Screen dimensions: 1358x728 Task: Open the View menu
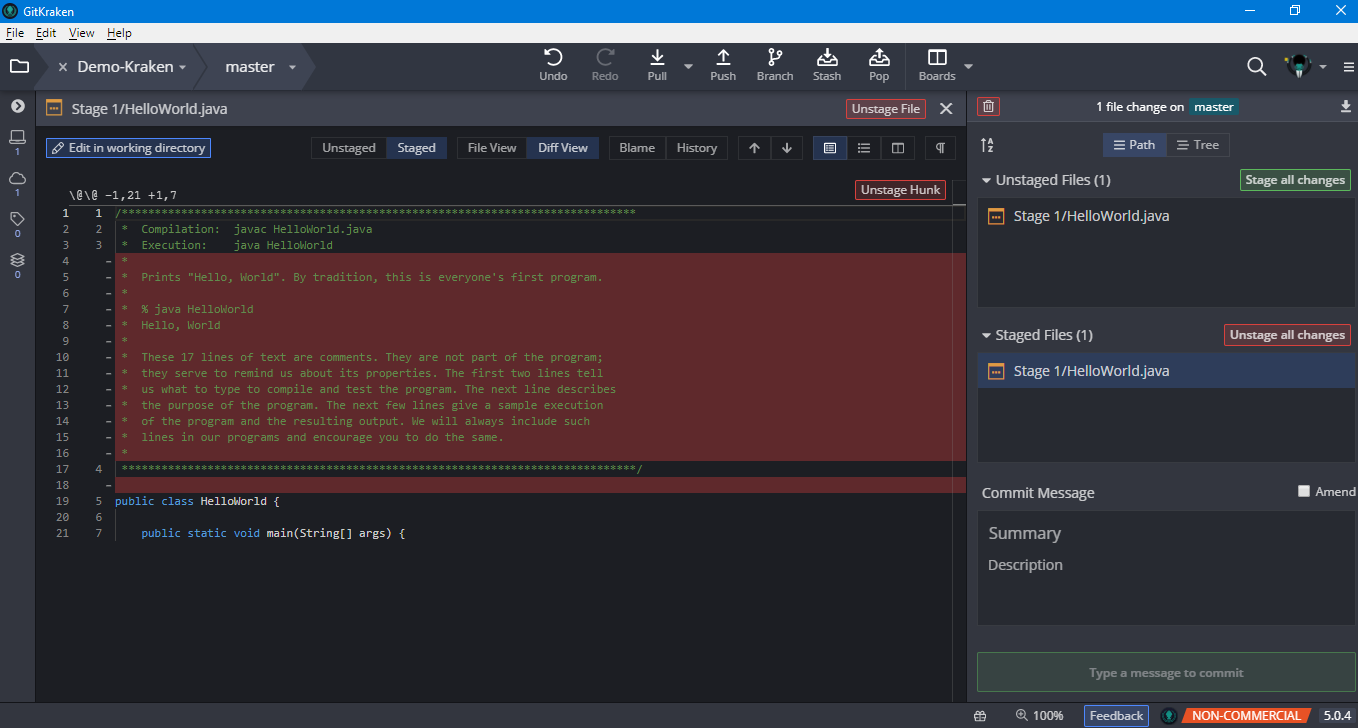coord(82,33)
